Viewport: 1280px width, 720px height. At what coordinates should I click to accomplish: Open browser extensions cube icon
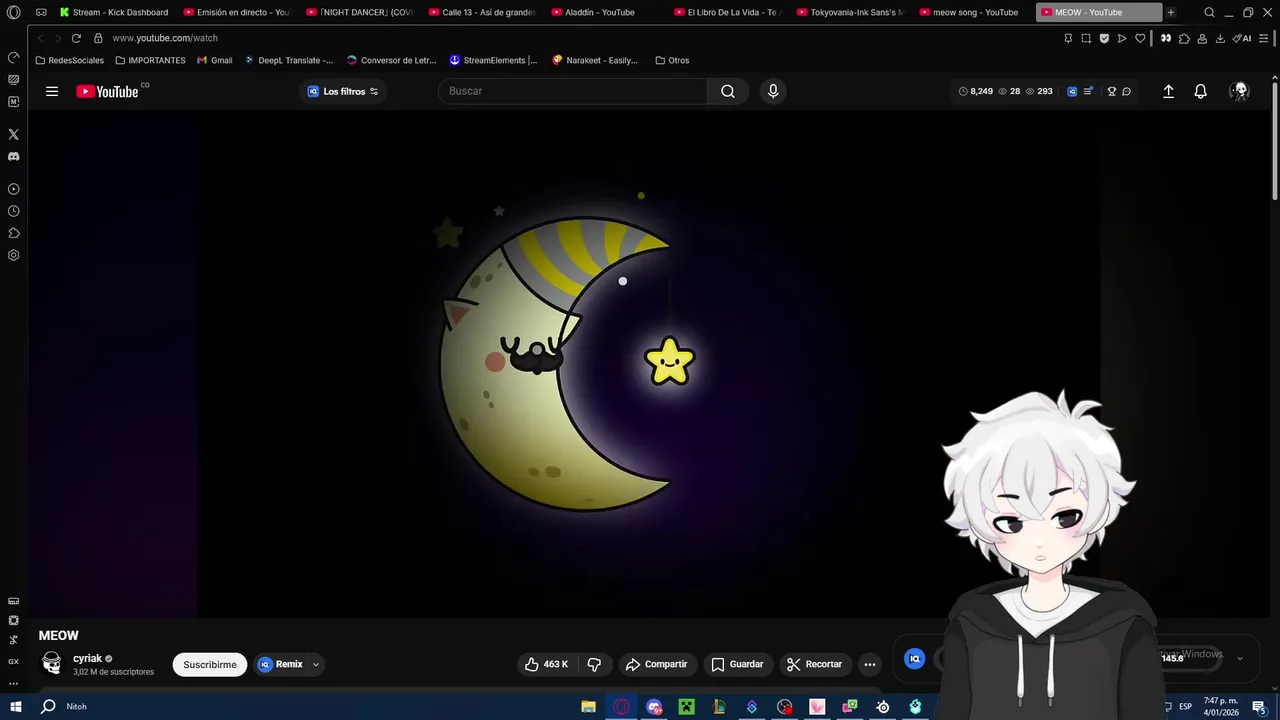pyautogui.click(x=1184, y=38)
